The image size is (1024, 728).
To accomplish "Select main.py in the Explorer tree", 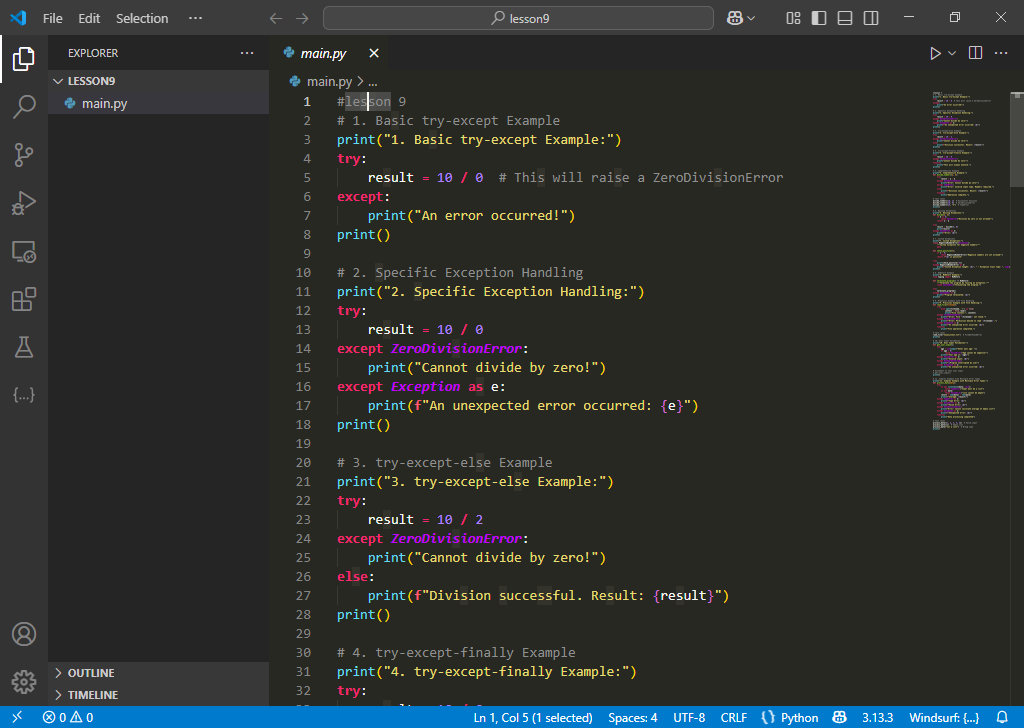I will point(159,103).
